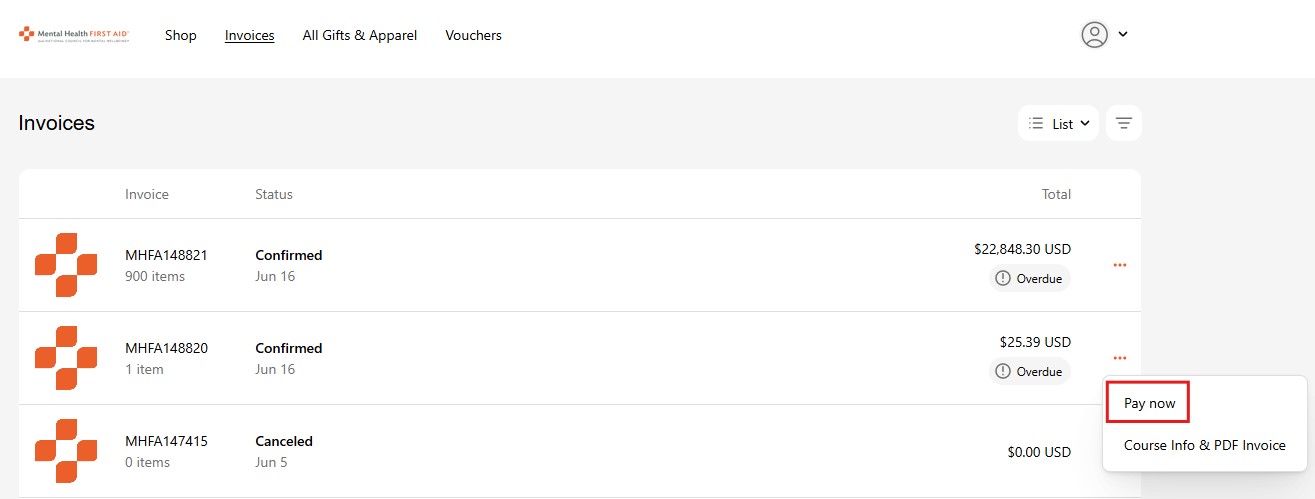Open the filter icon next to List
This screenshot has width=1315, height=499.
pos(1124,124)
